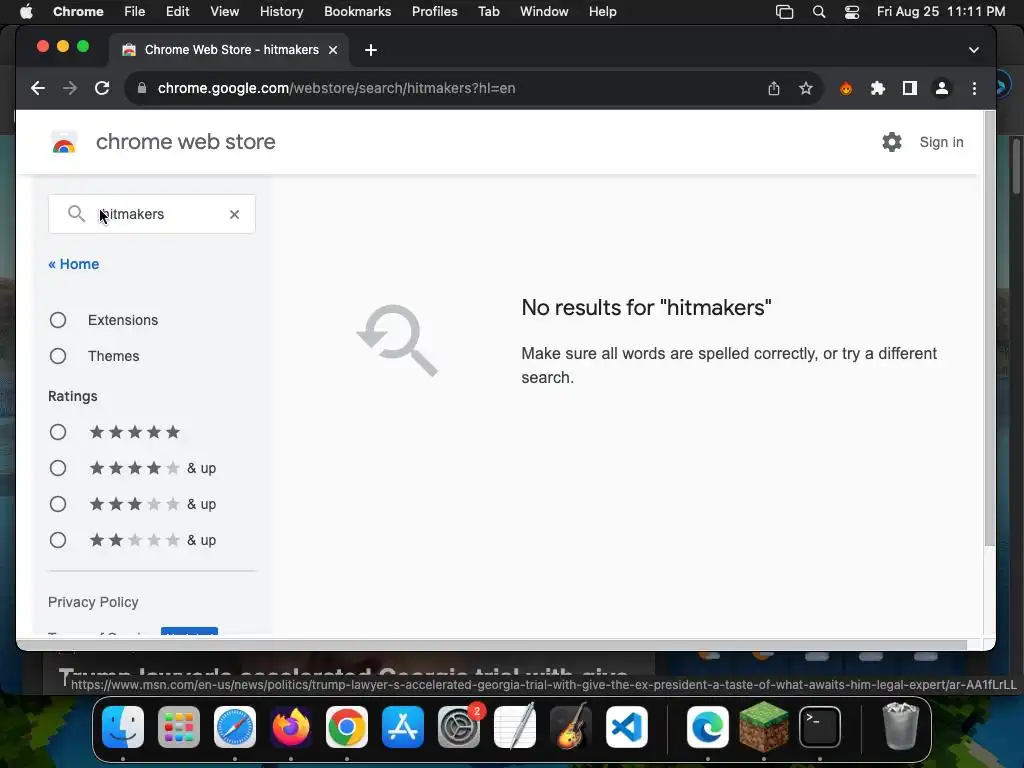Clear the hitmakers search text

pyautogui.click(x=234, y=214)
